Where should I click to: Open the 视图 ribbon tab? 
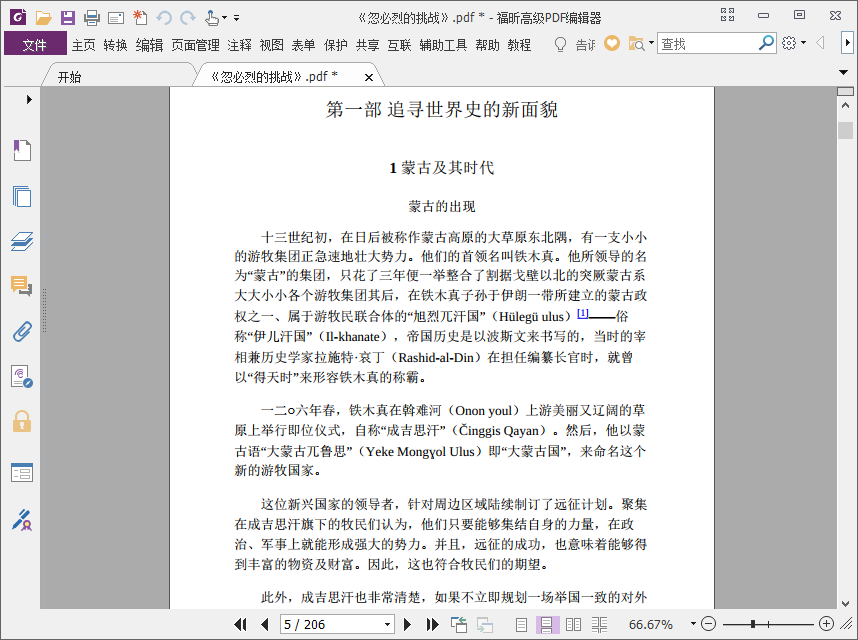coord(271,45)
